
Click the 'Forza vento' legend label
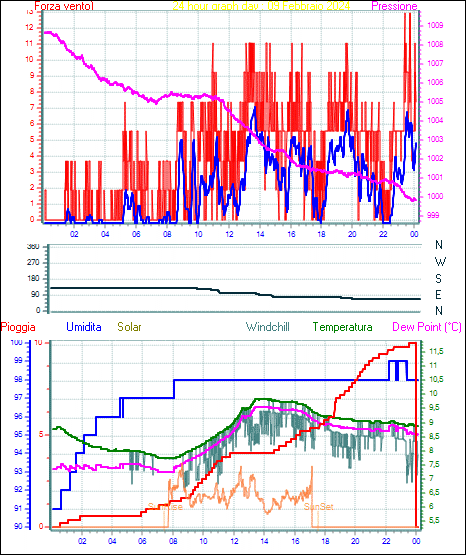pyautogui.click(x=64, y=6)
